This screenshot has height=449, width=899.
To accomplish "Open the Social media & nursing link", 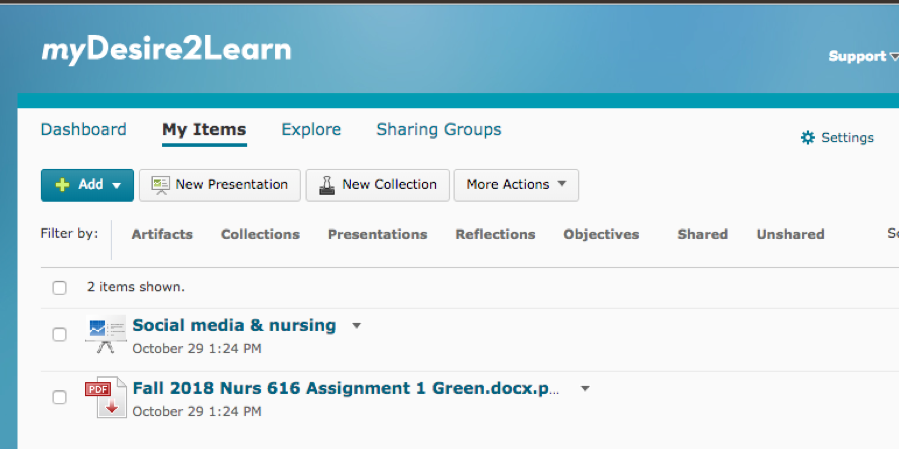I will tap(234, 326).
